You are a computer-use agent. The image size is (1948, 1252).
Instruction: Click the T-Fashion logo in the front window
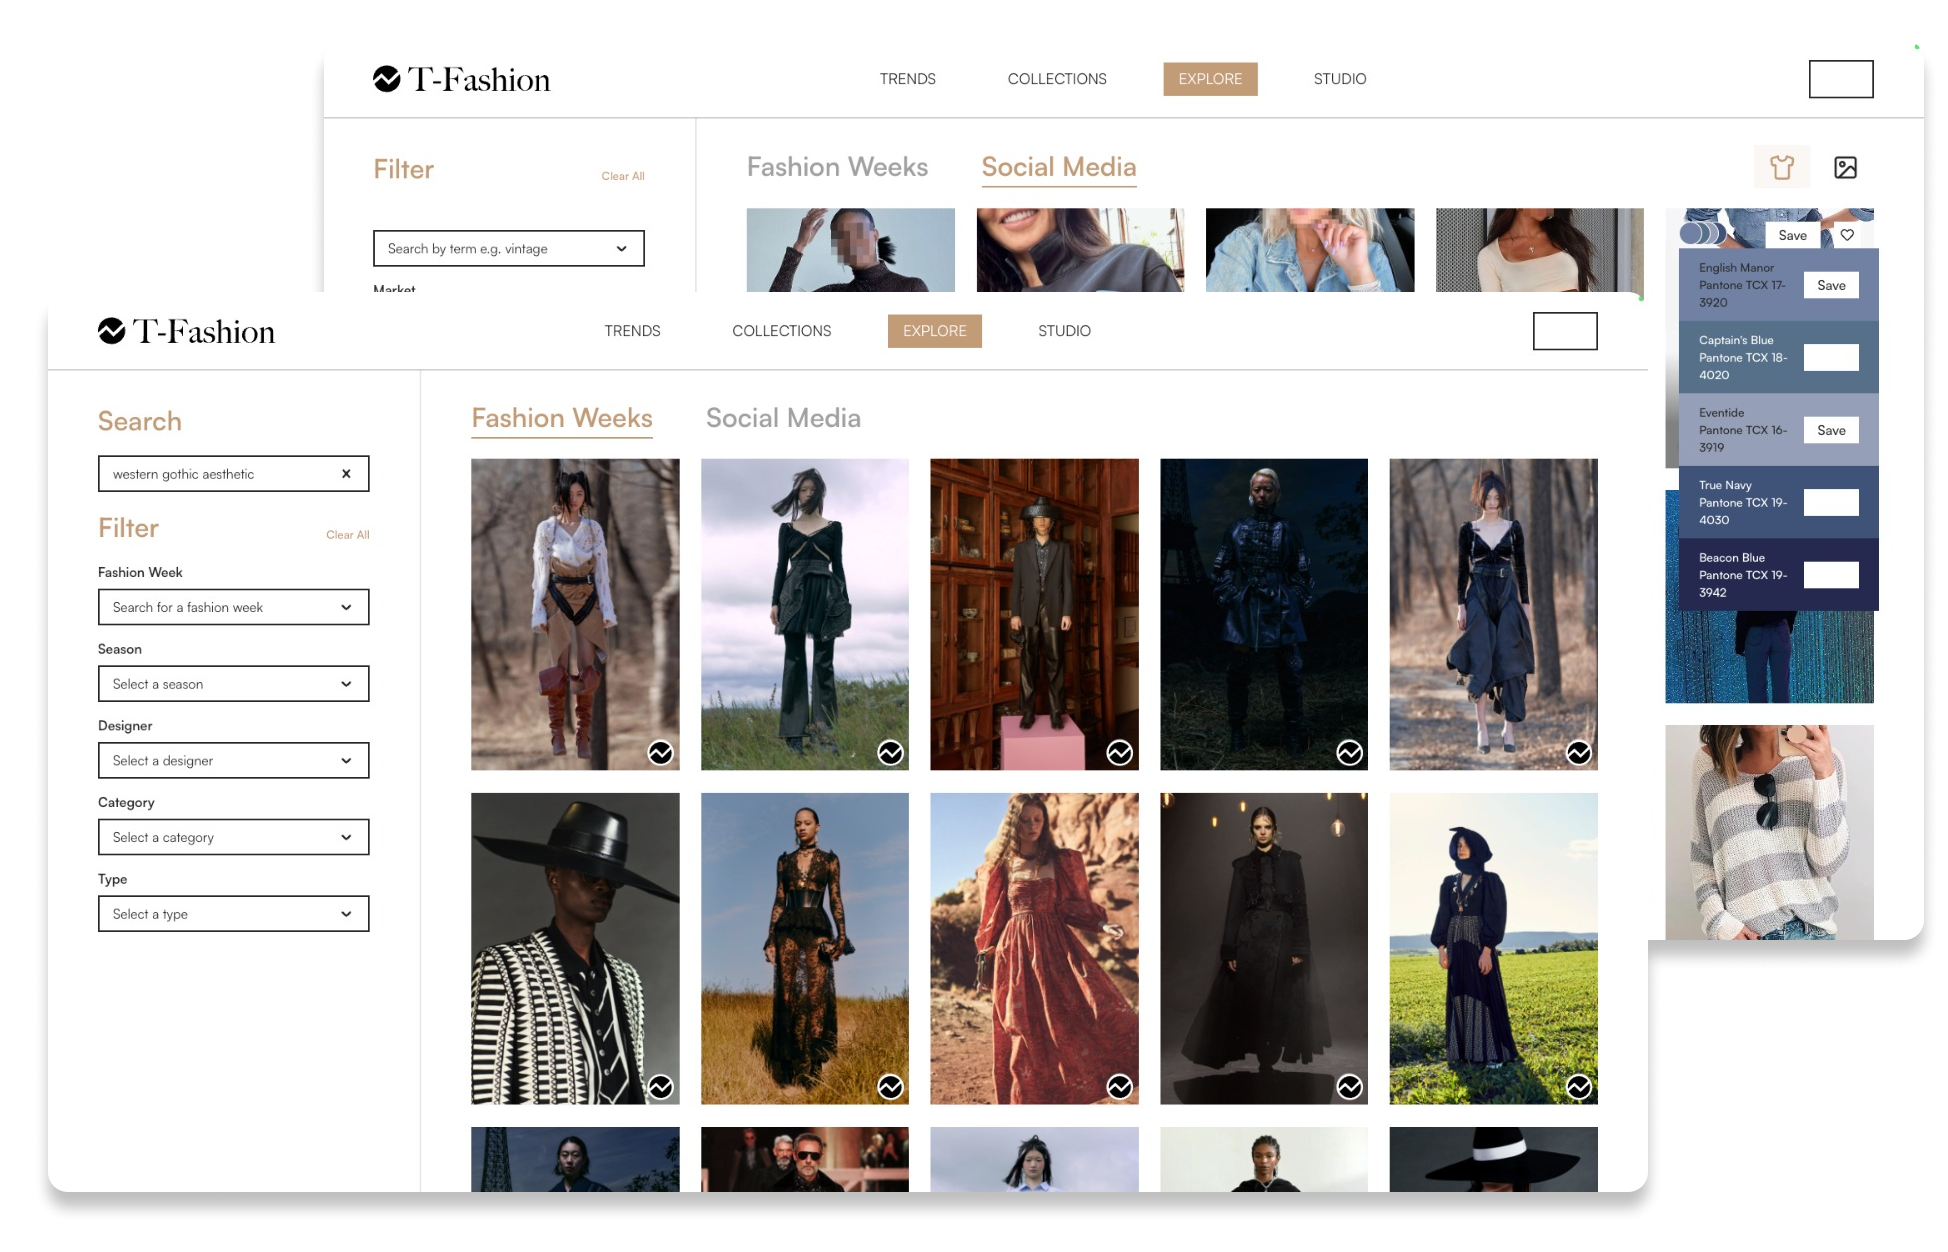(188, 331)
